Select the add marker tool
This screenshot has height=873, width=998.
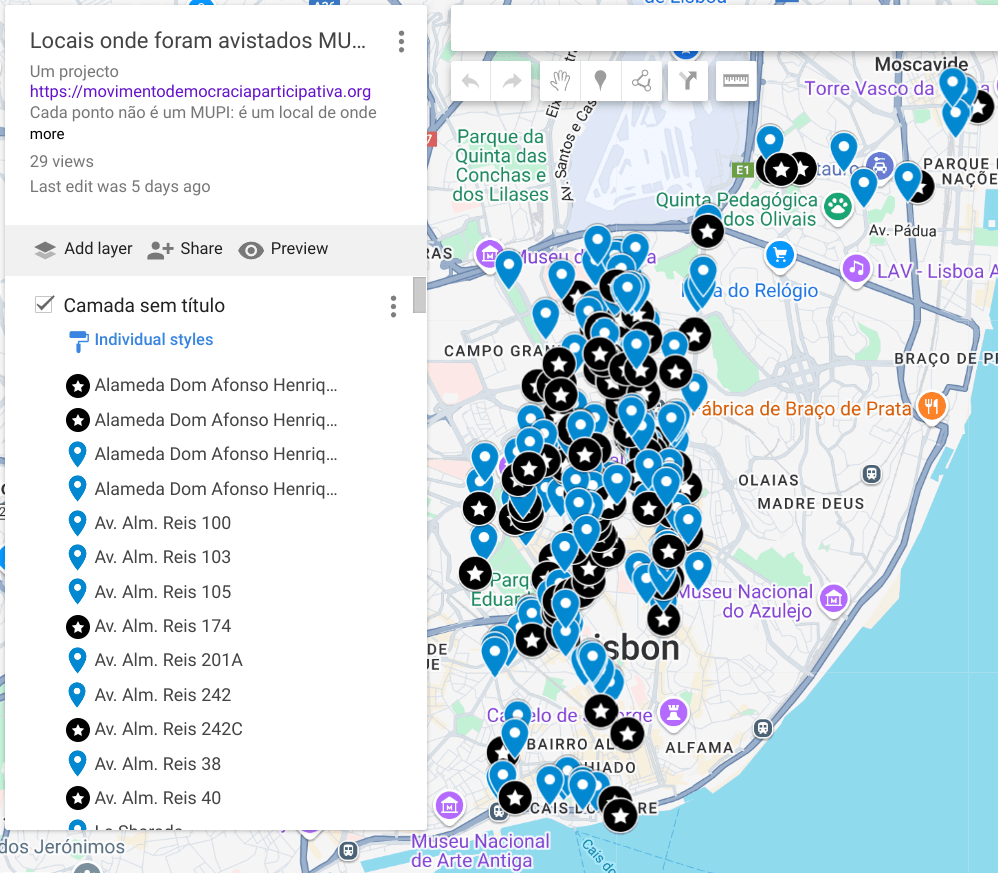point(600,82)
